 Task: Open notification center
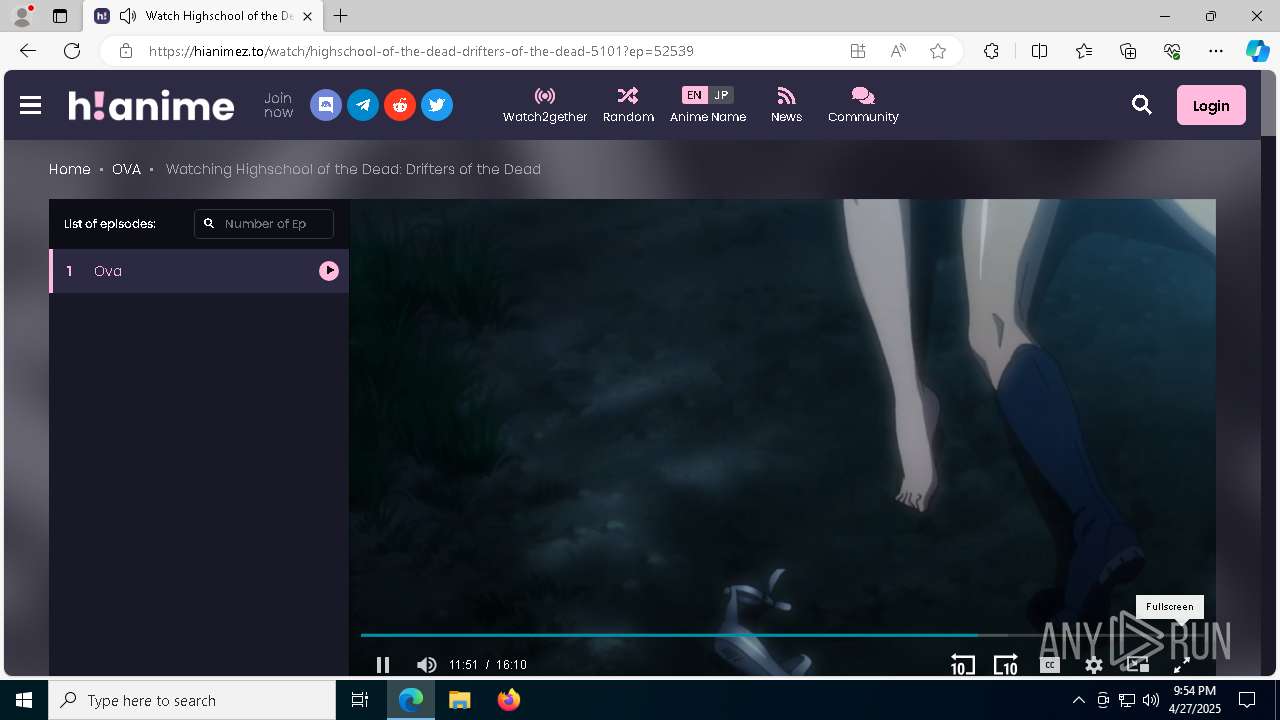[1247, 700]
